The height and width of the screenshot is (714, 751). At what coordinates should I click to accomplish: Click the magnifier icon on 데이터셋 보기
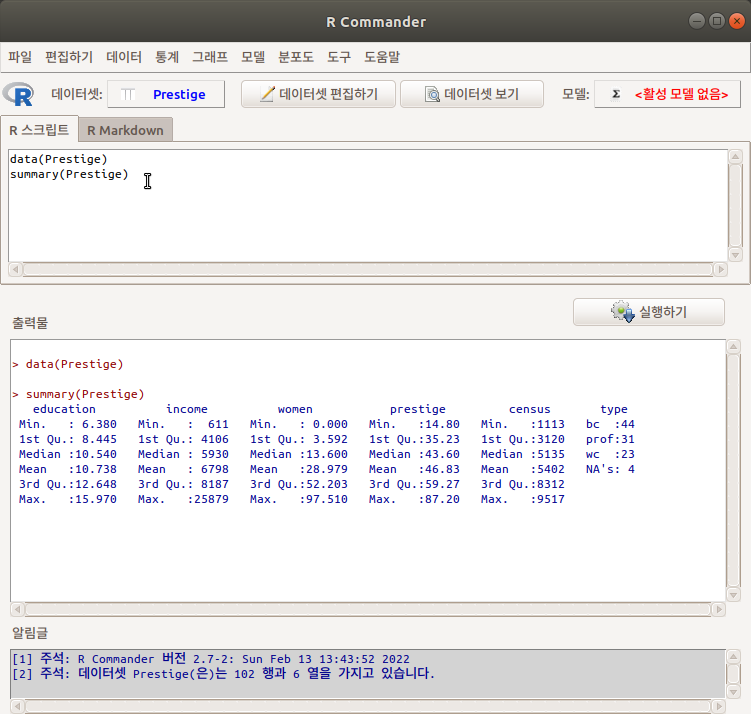pos(432,94)
